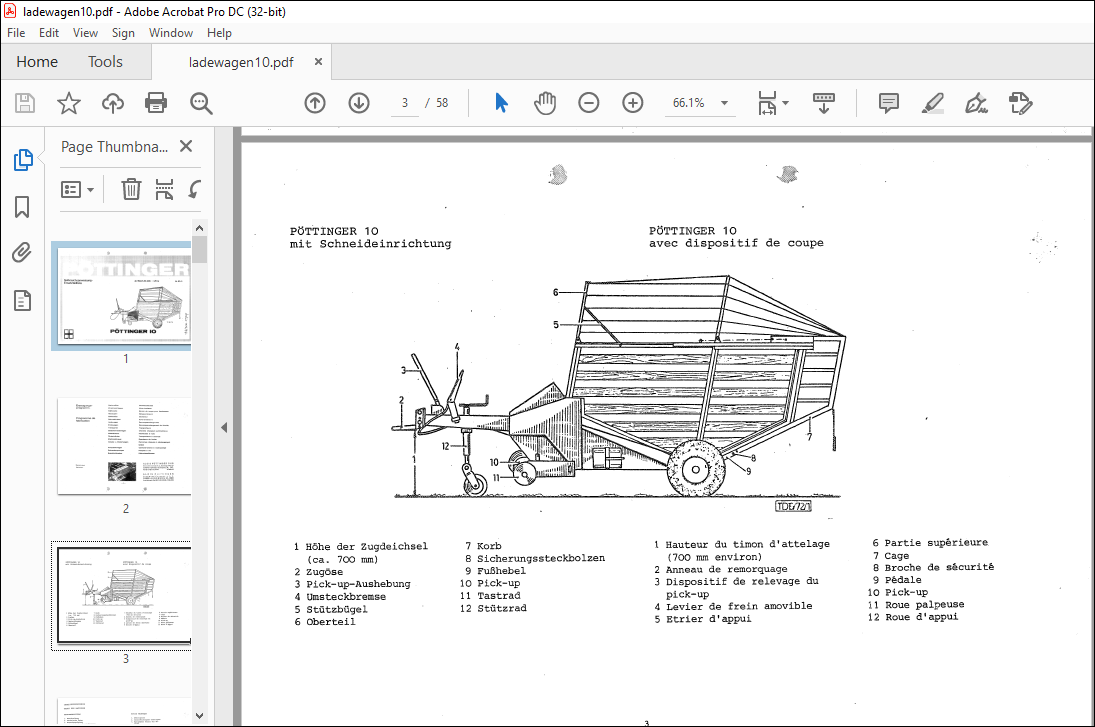The image size is (1095, 727).
Task: Click the 'Broche de sécurité' text
Action: (x=939, y=567)
